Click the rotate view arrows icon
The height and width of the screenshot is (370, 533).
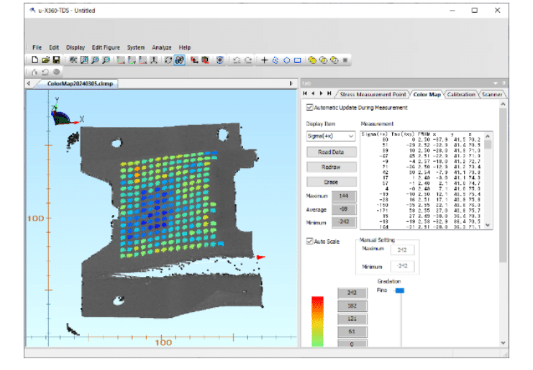(x=168, y=60)
